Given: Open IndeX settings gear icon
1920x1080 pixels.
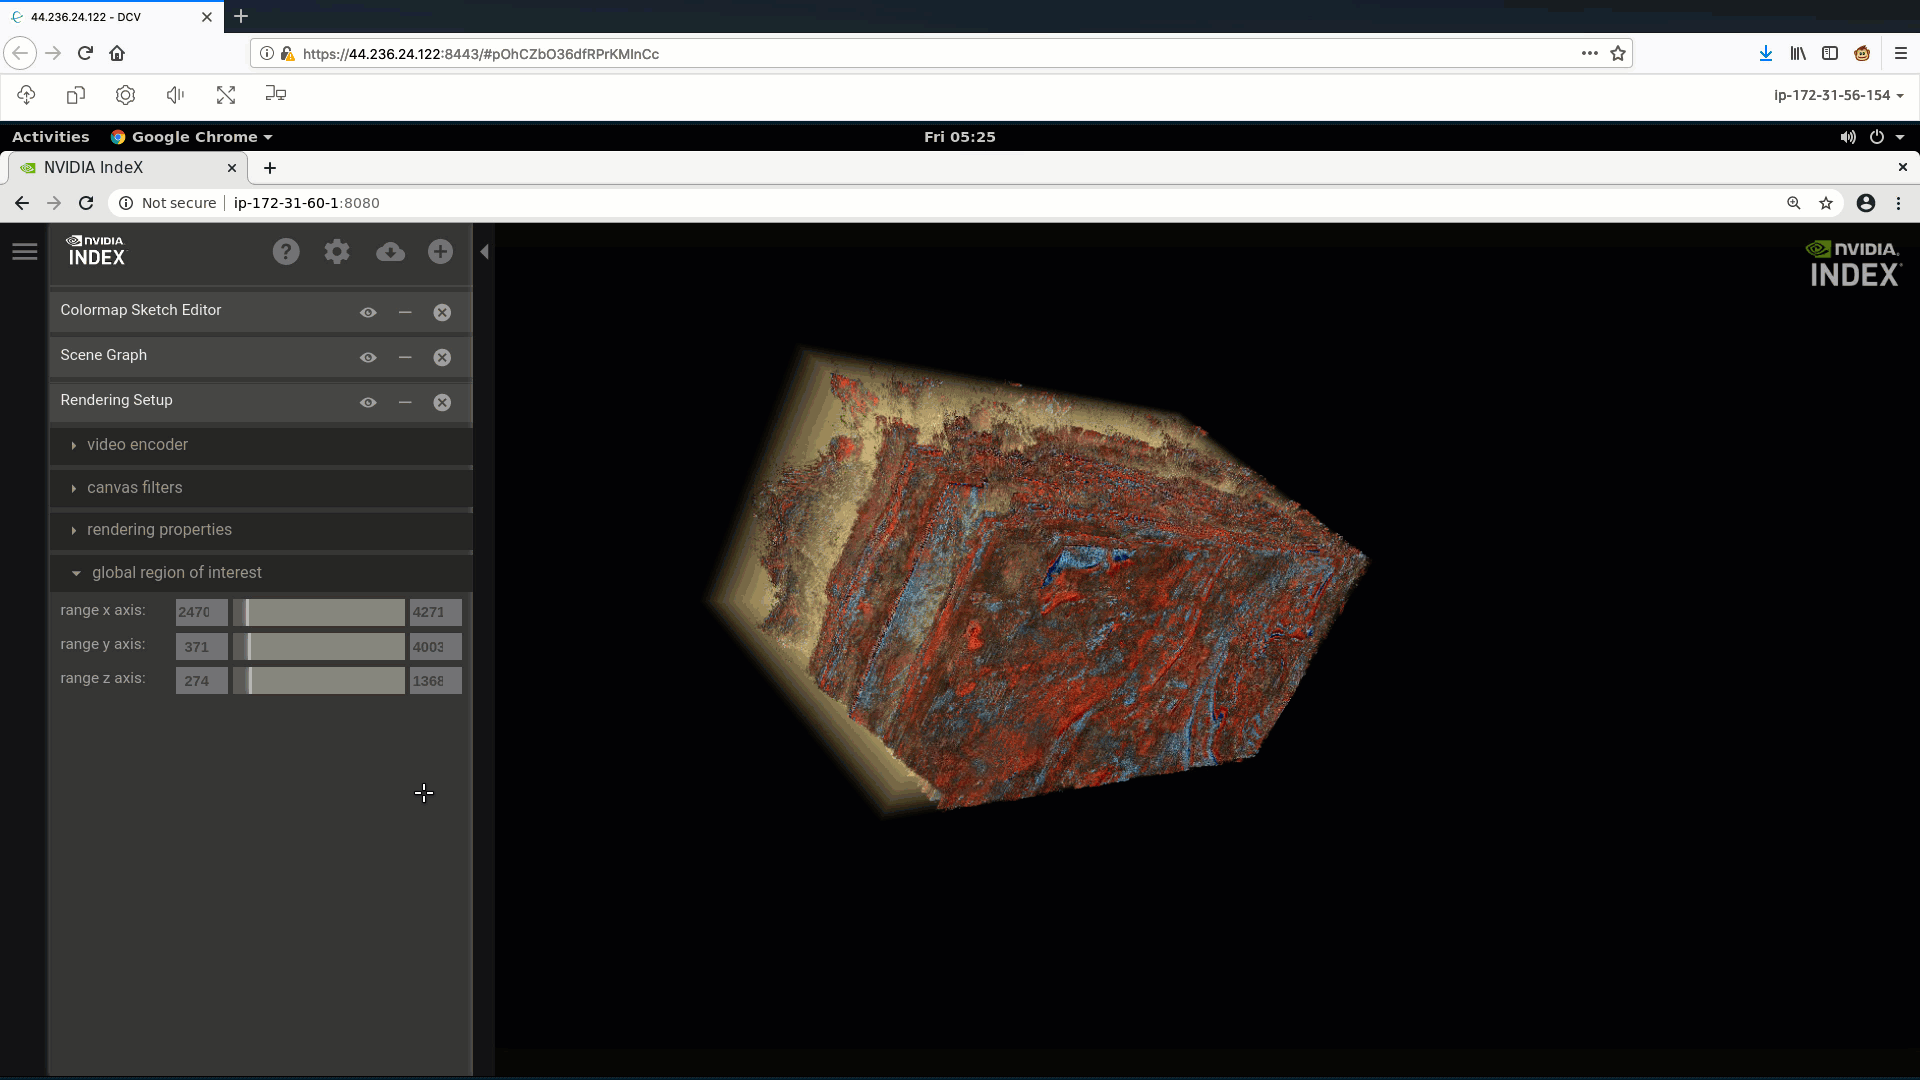Looking at the screenshot, I should tap(337, 252).
